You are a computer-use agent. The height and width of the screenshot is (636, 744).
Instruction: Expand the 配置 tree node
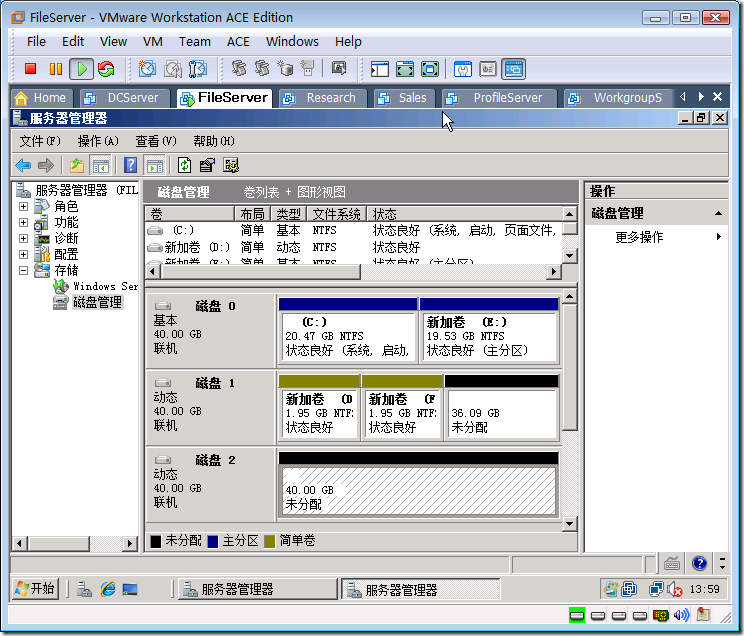click(23, 254)
